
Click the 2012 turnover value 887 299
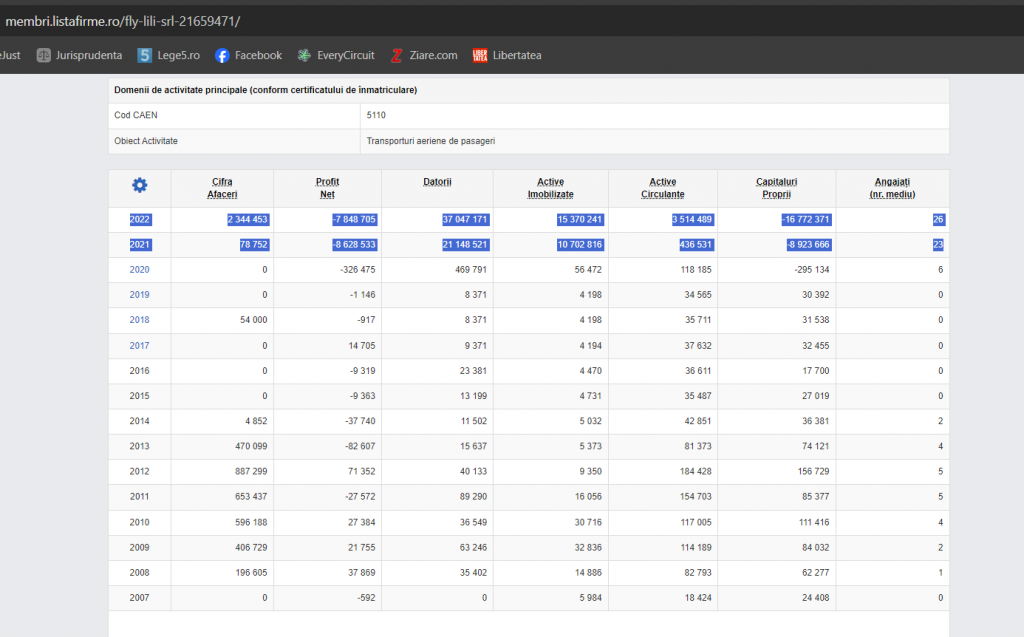click(251, 471)
